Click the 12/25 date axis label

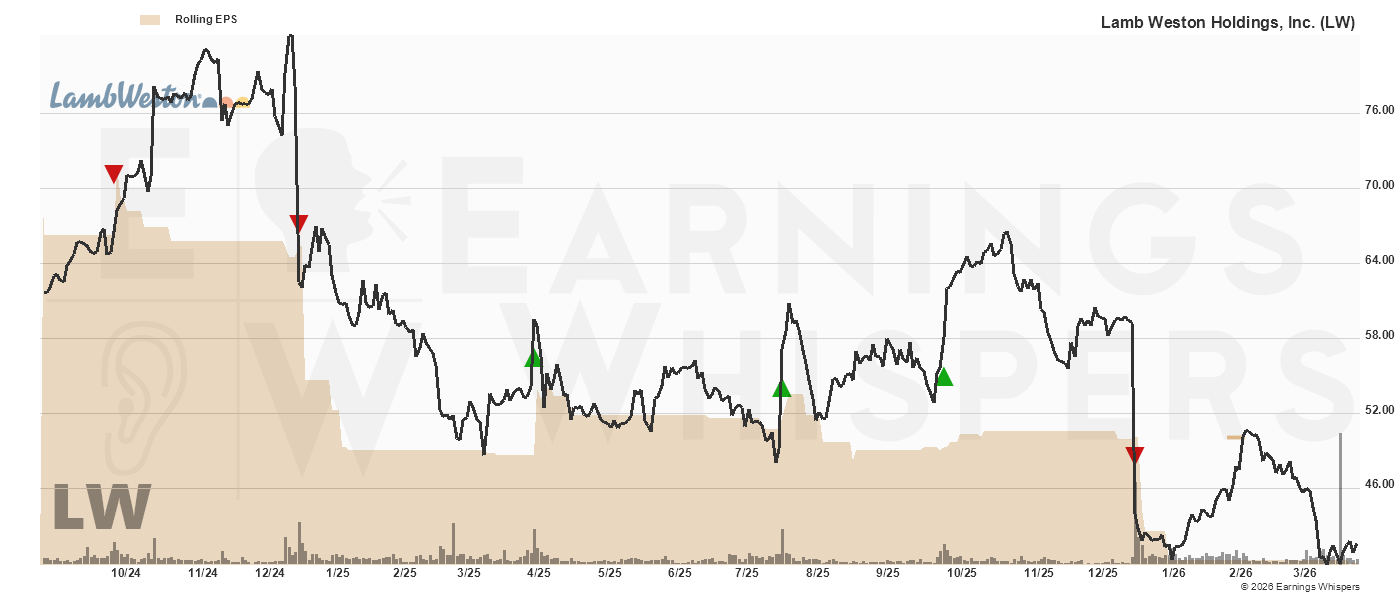1104,573
